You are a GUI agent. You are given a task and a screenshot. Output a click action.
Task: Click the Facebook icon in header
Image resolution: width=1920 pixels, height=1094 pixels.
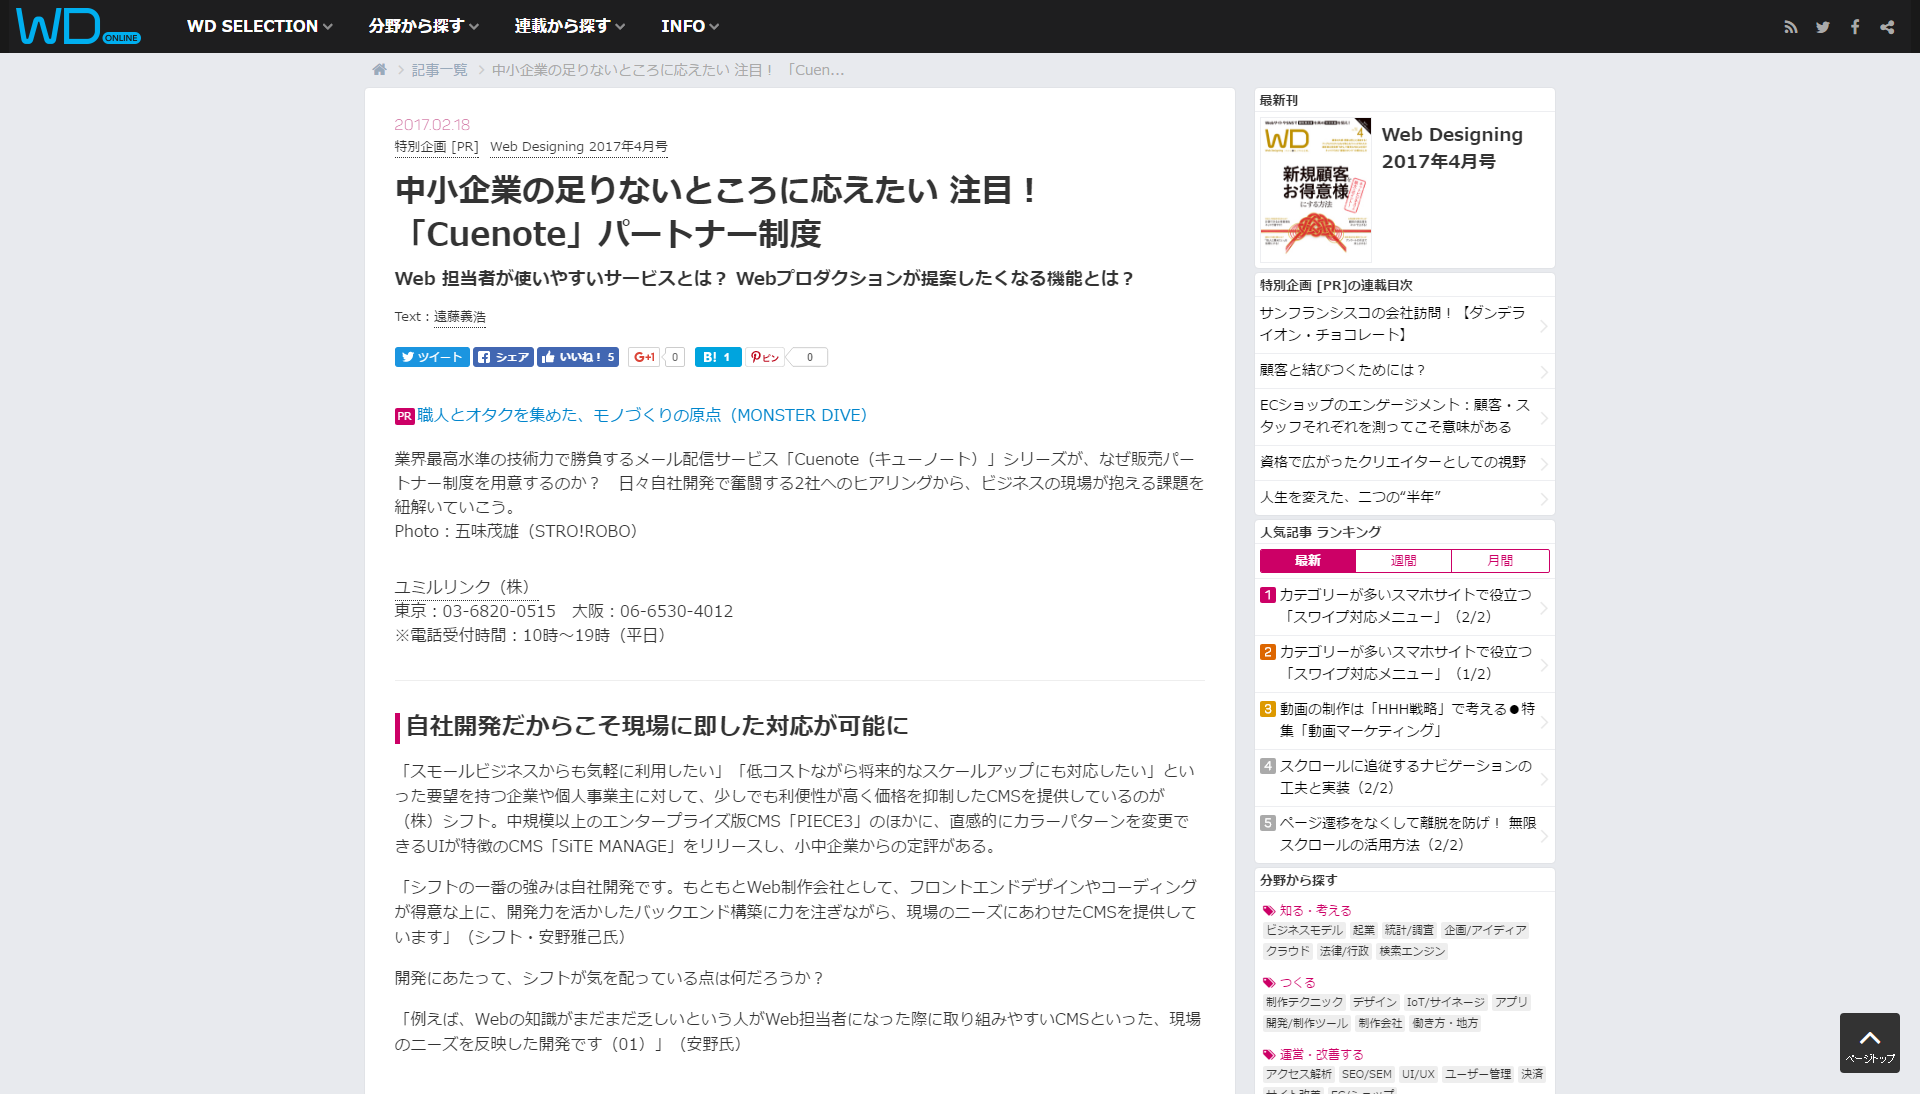pyautogui.click(x=1854, y=27)
